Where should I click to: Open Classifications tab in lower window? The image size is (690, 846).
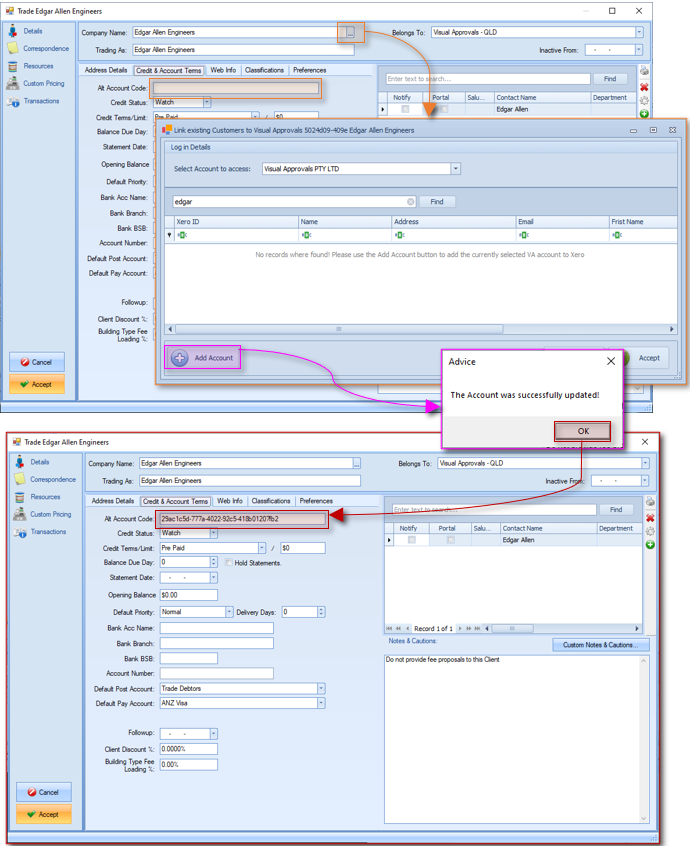pyautogui.click(x=271, y=501)
